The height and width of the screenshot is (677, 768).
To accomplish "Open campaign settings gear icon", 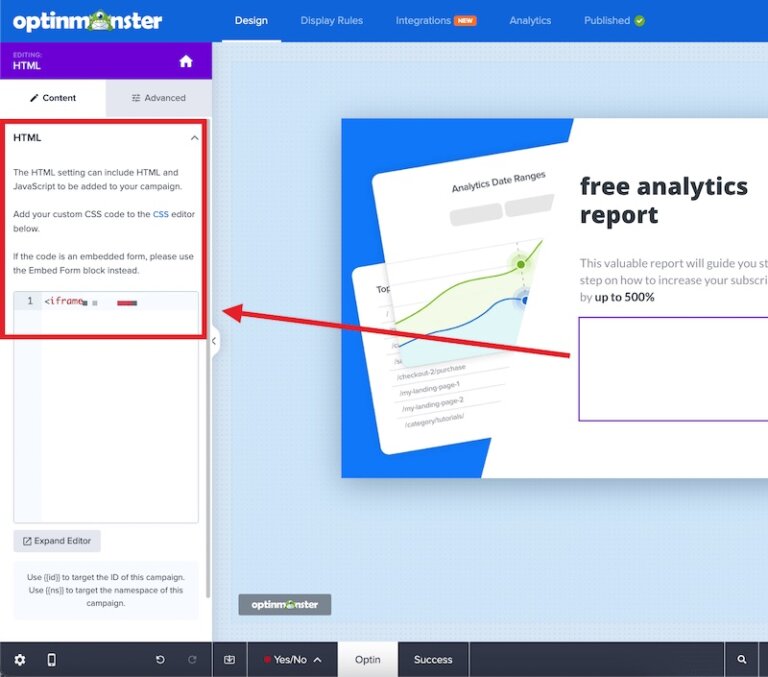I will (x=20, y=660).
